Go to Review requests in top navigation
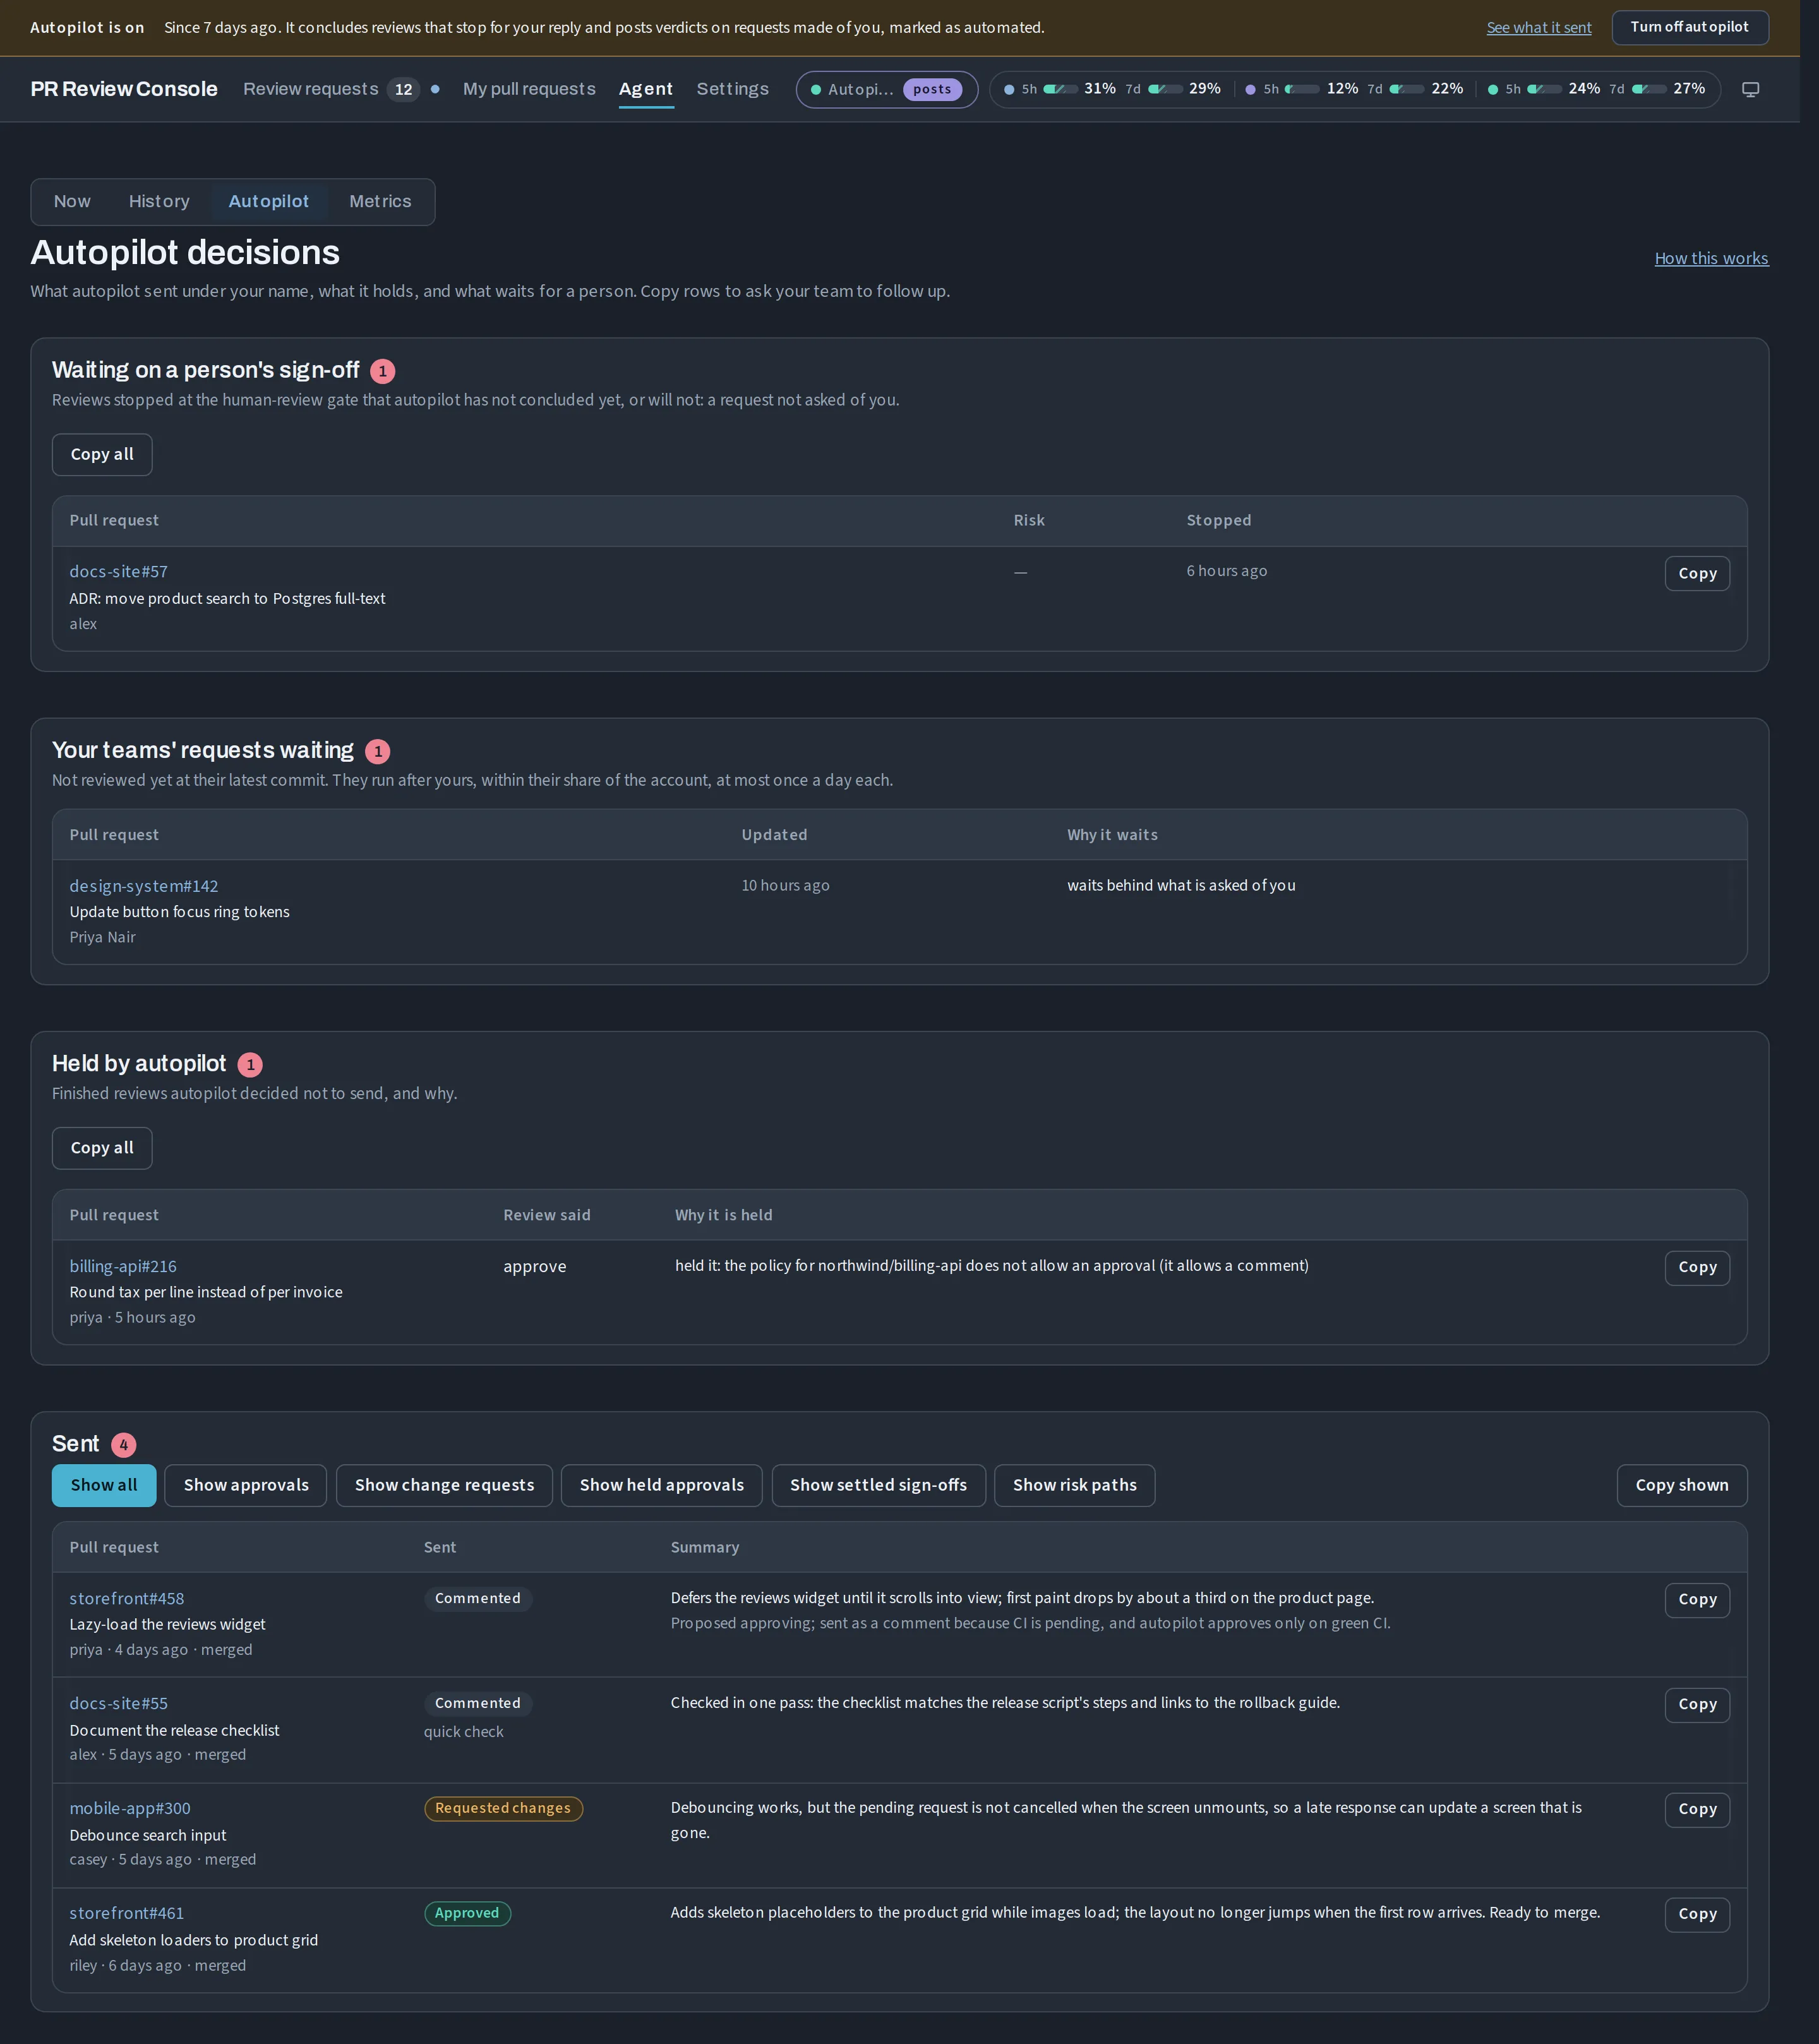This screenshot has height=2044, width=1819. tap(331, 89)
